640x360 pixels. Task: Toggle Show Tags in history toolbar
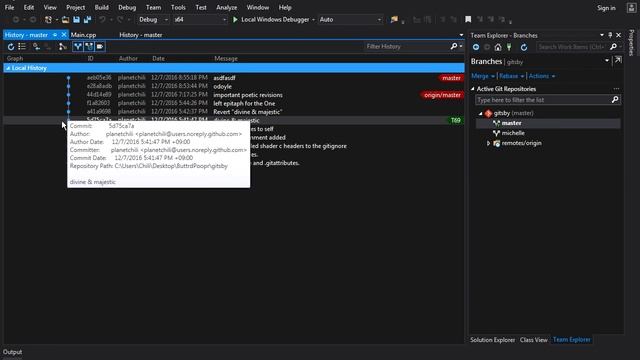pos(100,47)
